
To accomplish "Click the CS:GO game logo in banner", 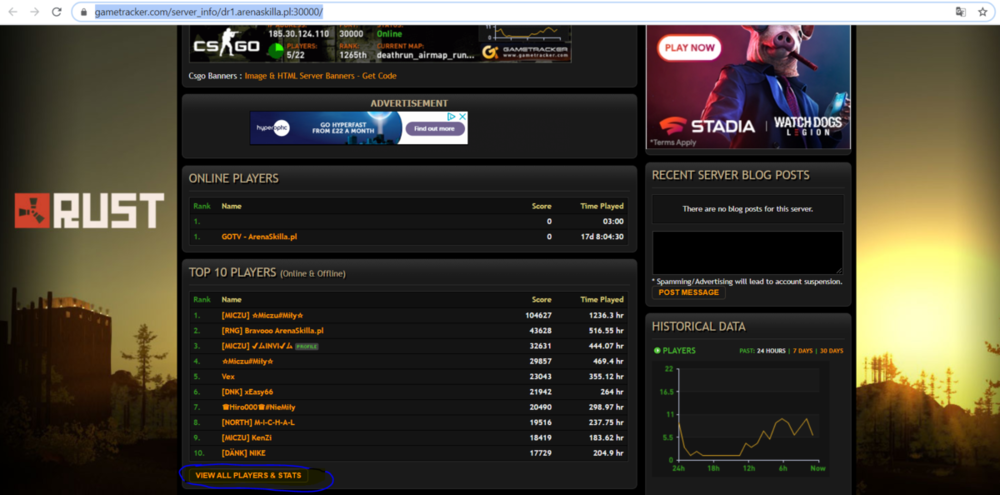I will click(x=226, y=45).
